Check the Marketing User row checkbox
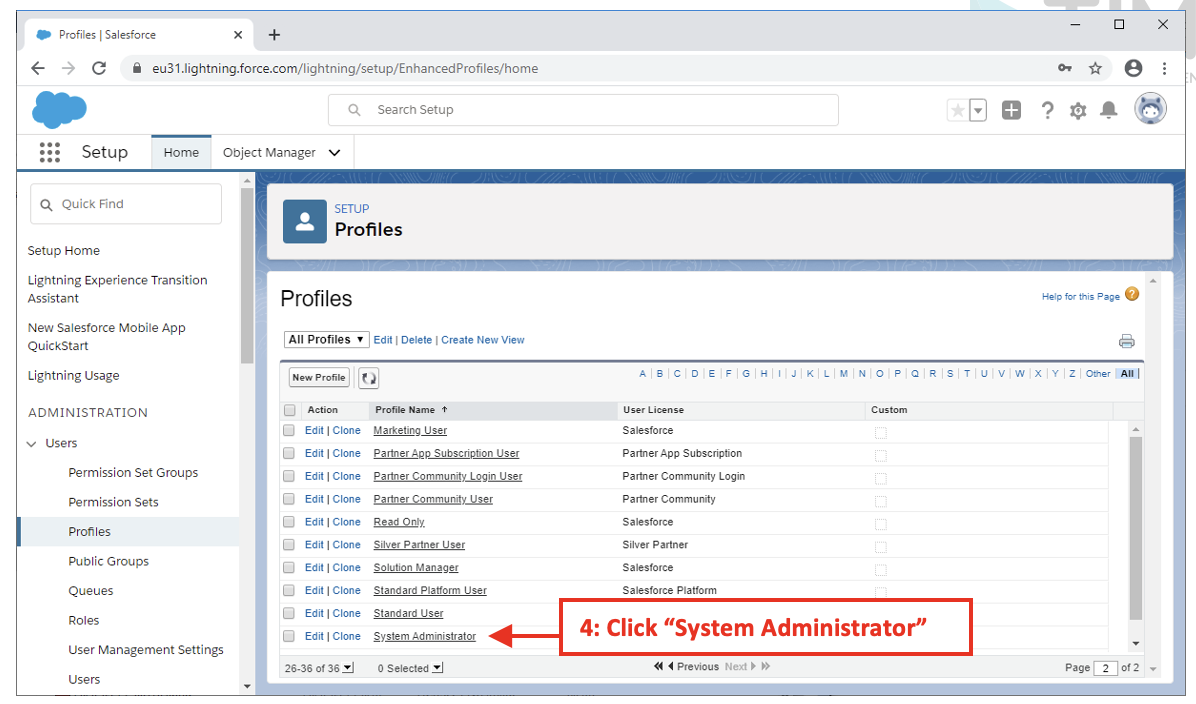Viewport: 1196px width, 704px height. [289, 431]
